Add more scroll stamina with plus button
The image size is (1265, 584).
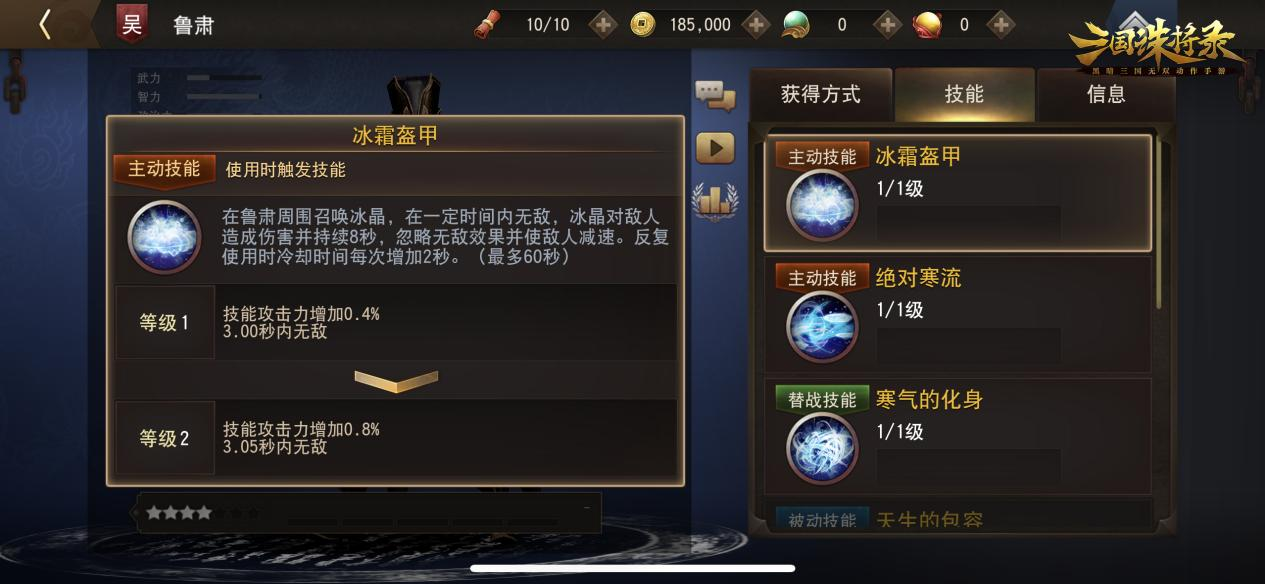[602, 24]
